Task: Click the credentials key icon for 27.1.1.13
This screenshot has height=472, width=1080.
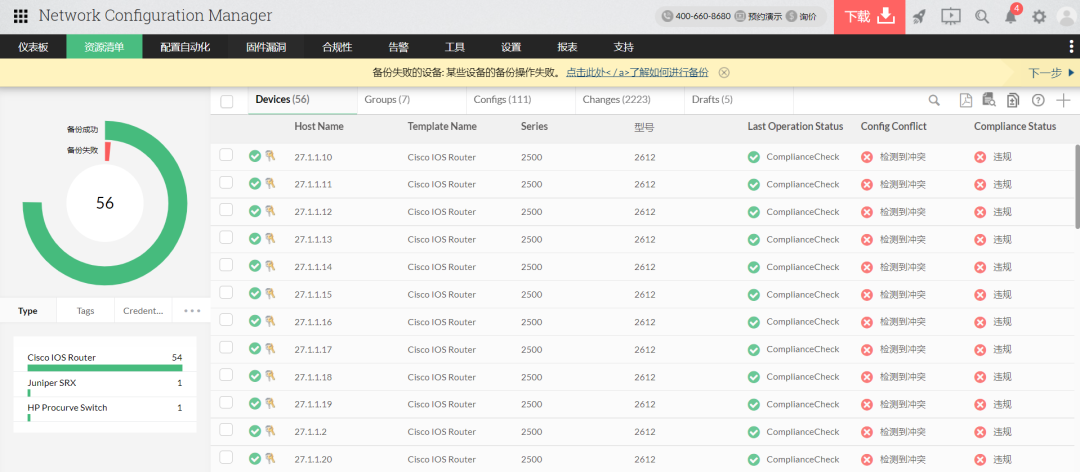Action: coord(270,239)
